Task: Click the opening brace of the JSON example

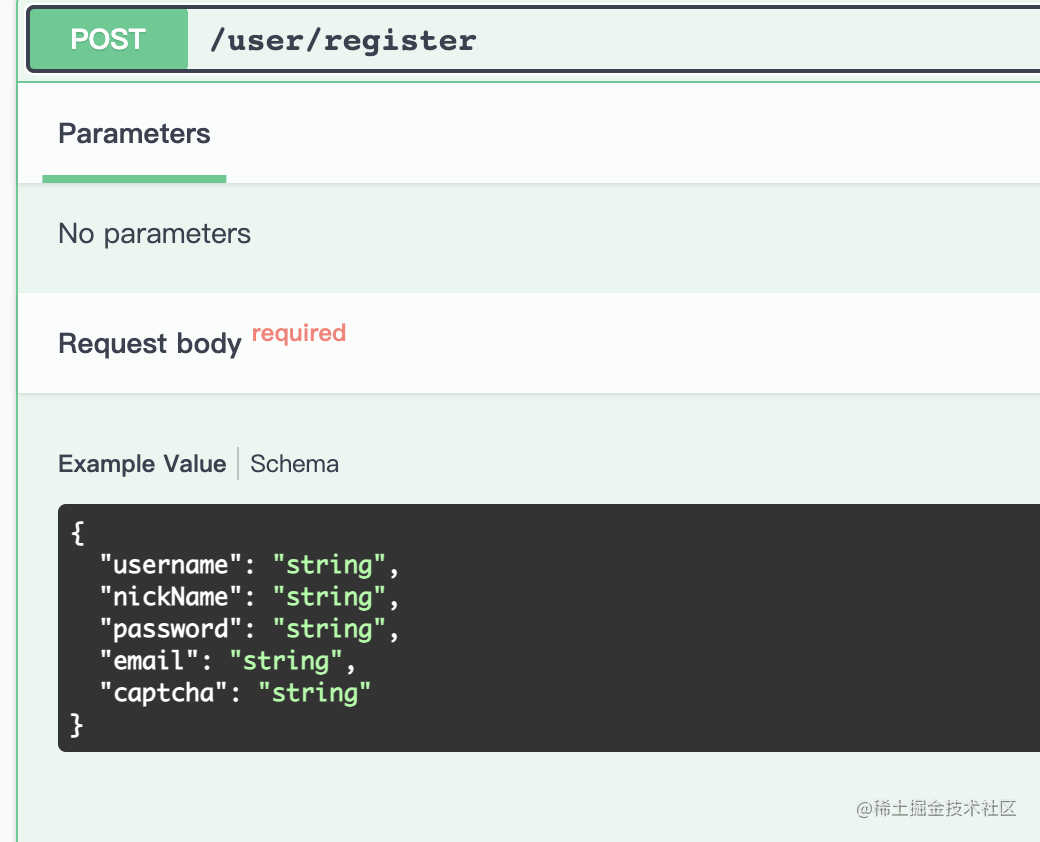Action: (78, 533)
